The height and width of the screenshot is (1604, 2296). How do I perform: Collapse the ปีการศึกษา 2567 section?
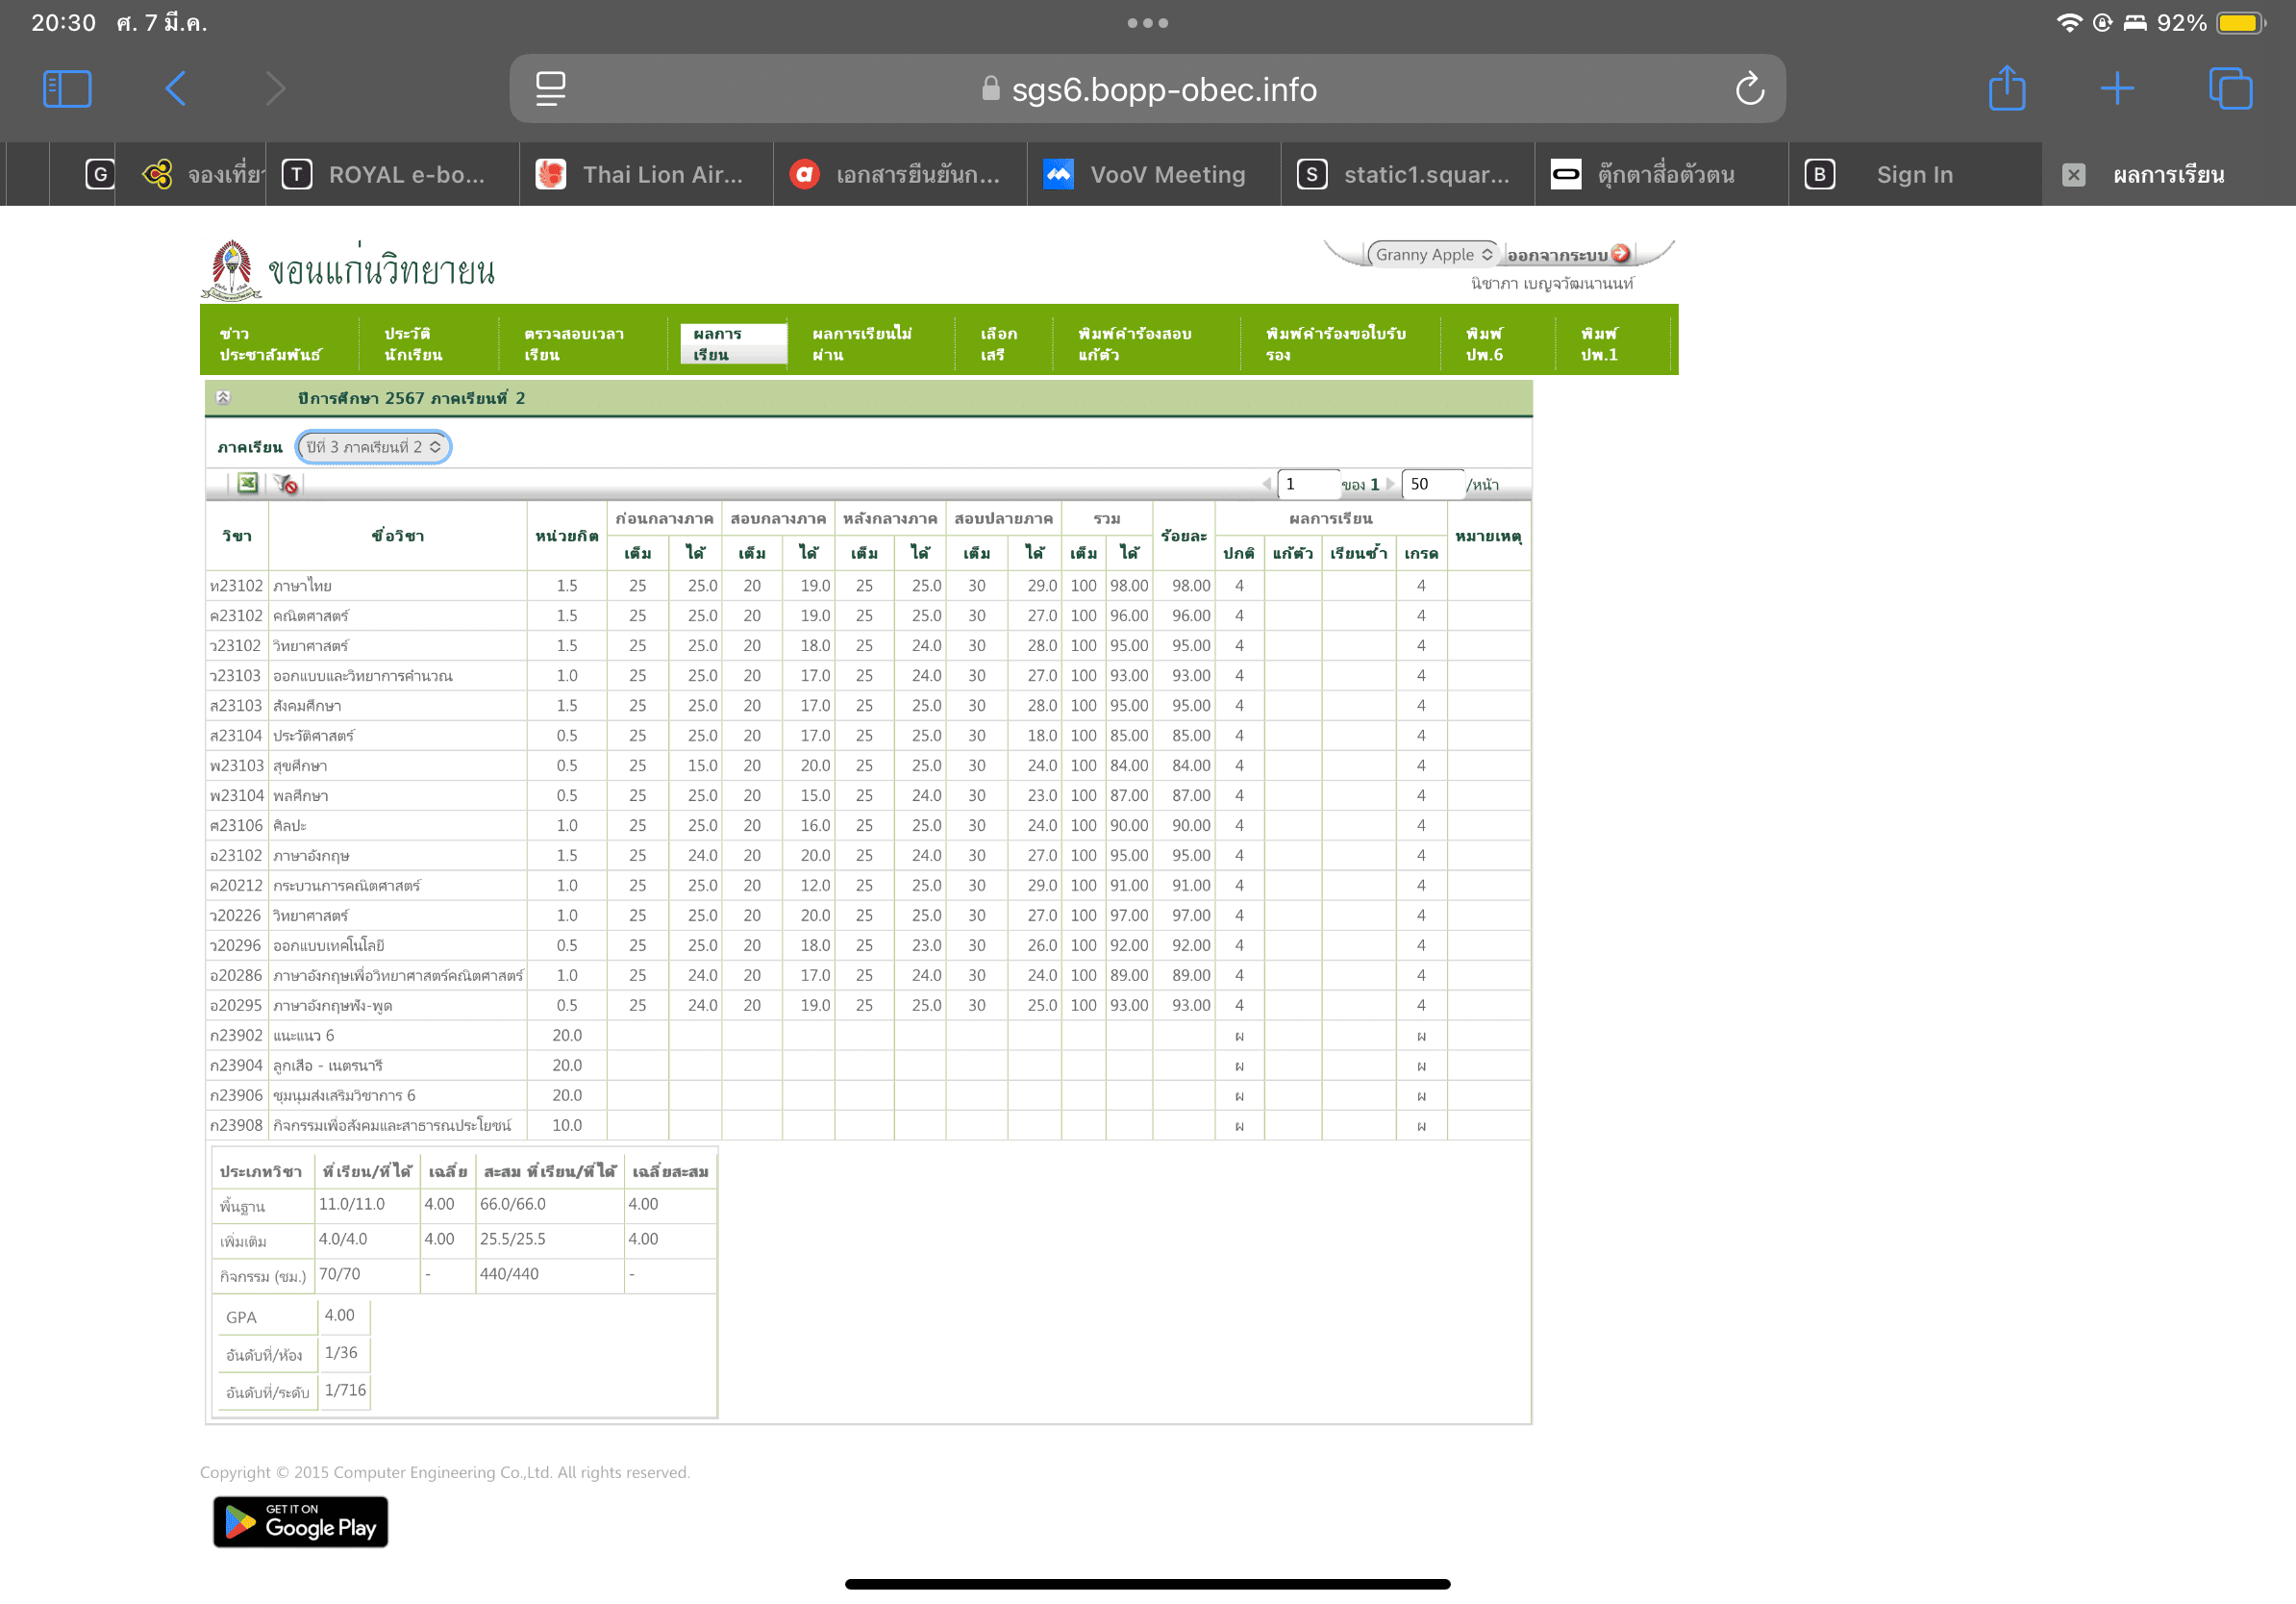(224, 398)
